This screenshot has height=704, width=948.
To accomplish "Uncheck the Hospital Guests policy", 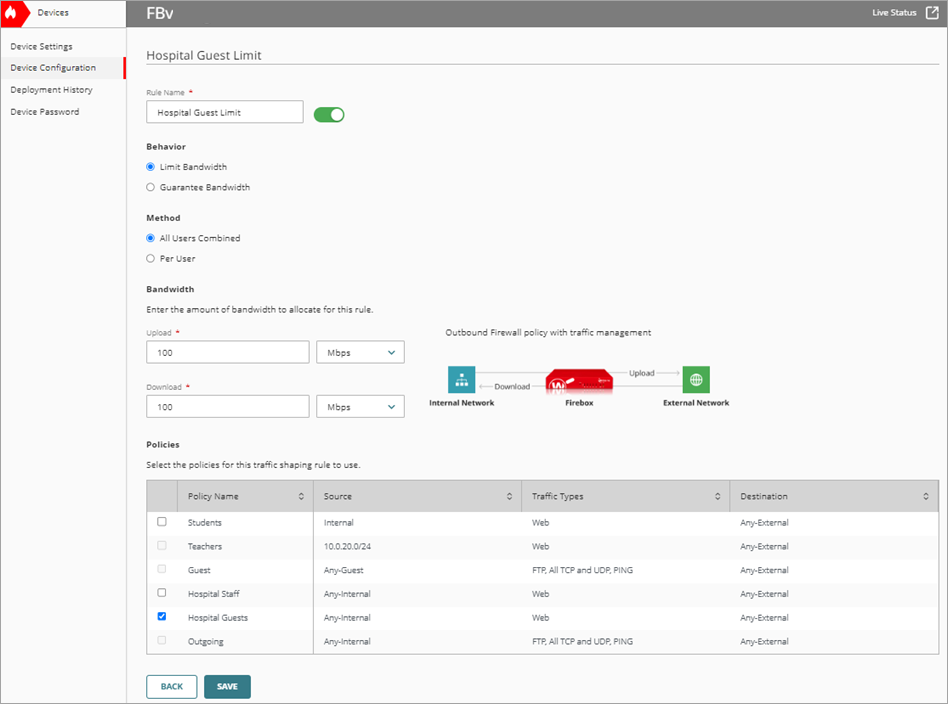I will coord(162,617).
